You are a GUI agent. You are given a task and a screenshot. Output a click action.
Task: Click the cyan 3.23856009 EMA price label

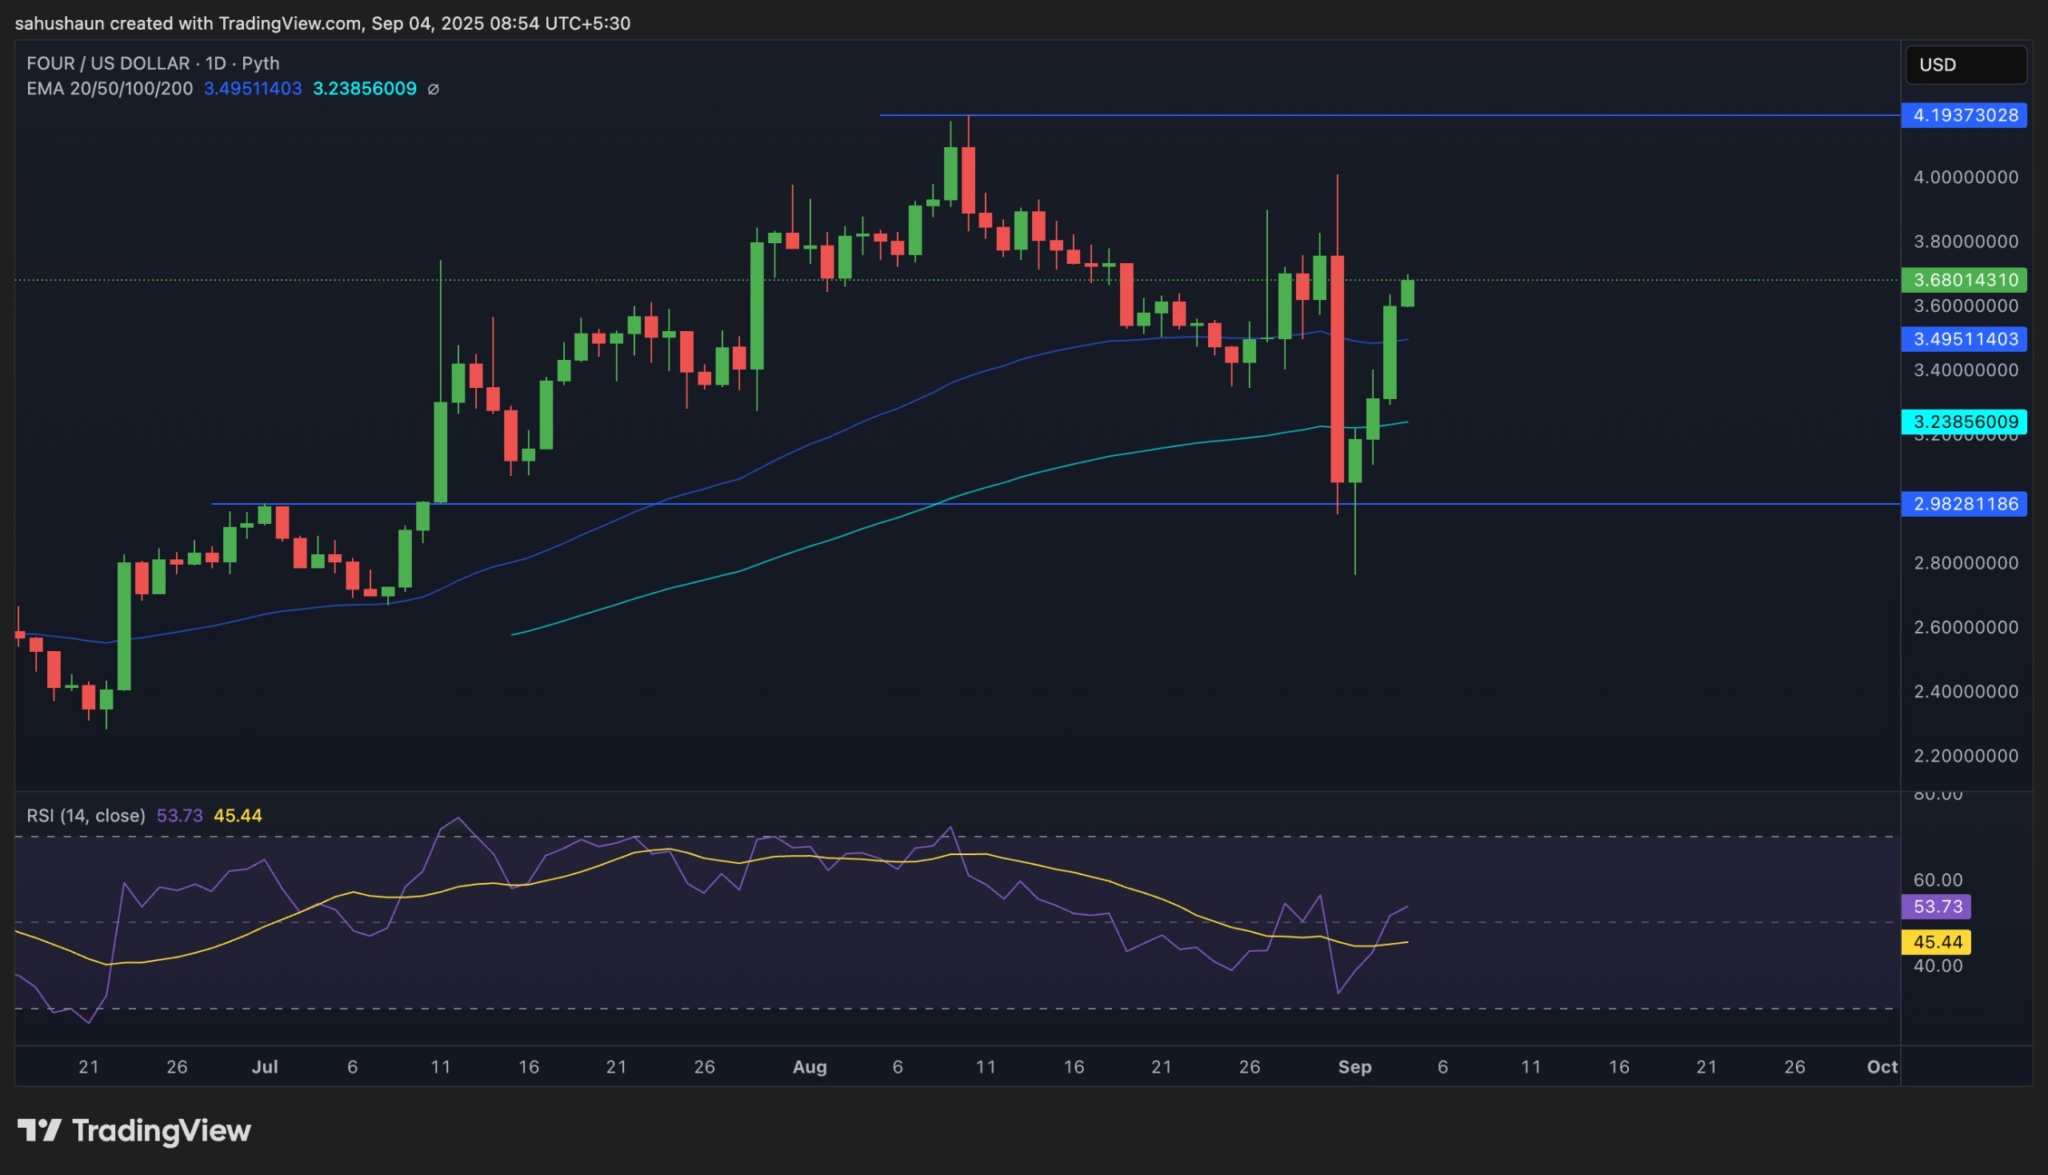1964,422
